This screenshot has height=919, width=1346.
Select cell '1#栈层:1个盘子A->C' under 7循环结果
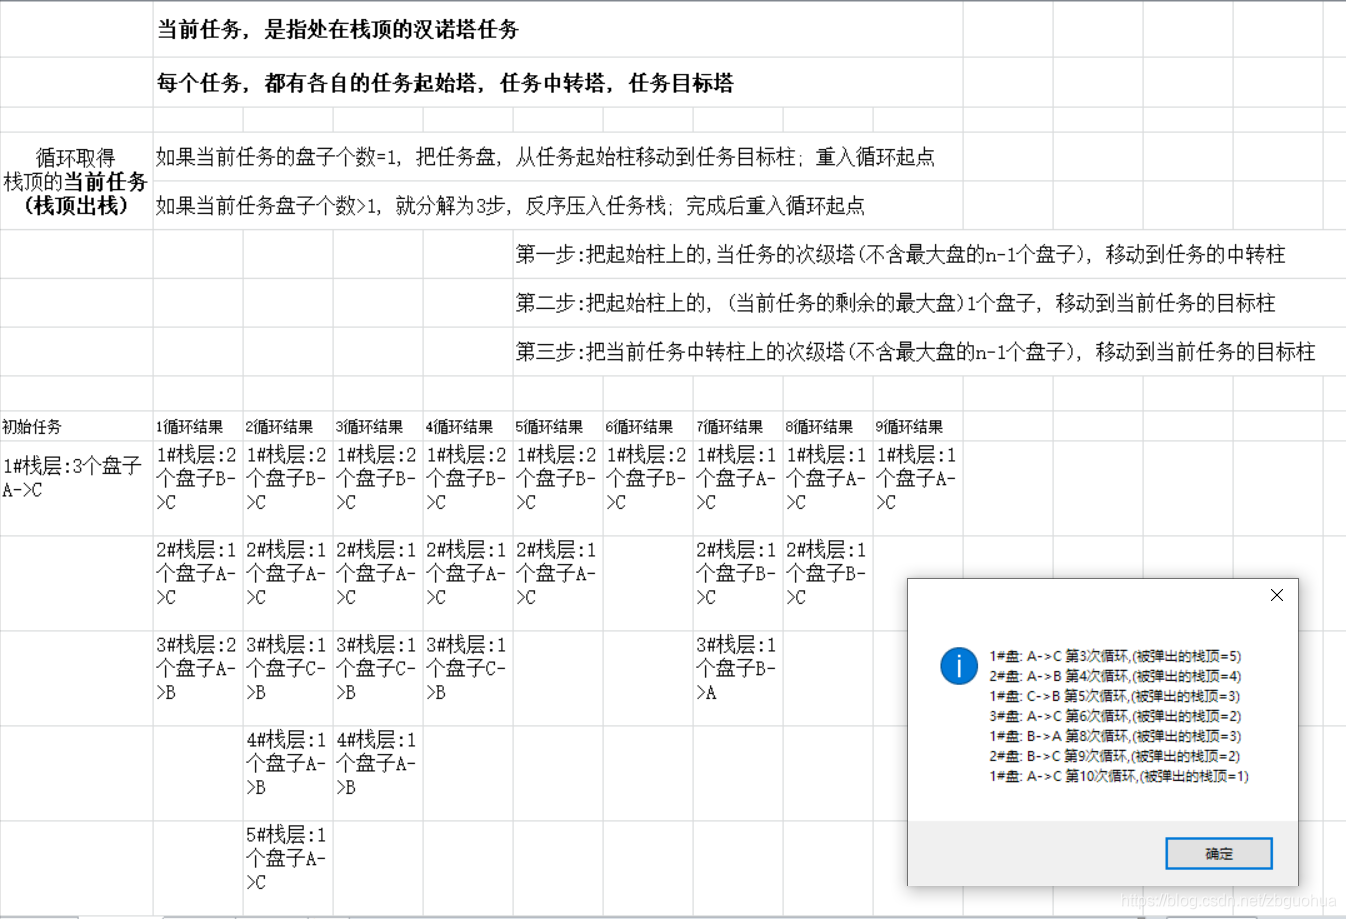[738, 488]
